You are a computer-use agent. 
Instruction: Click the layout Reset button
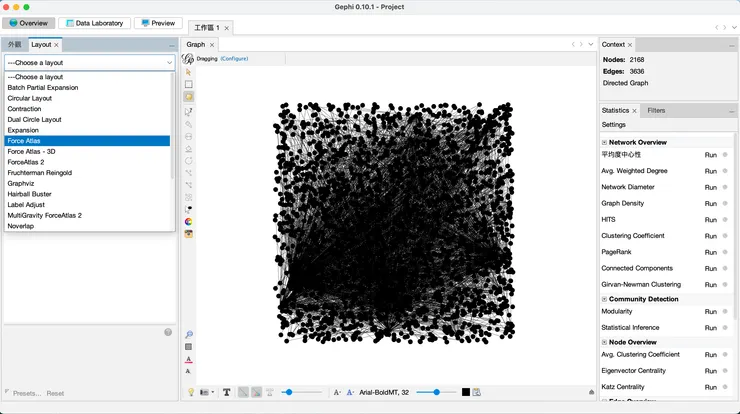55,393
